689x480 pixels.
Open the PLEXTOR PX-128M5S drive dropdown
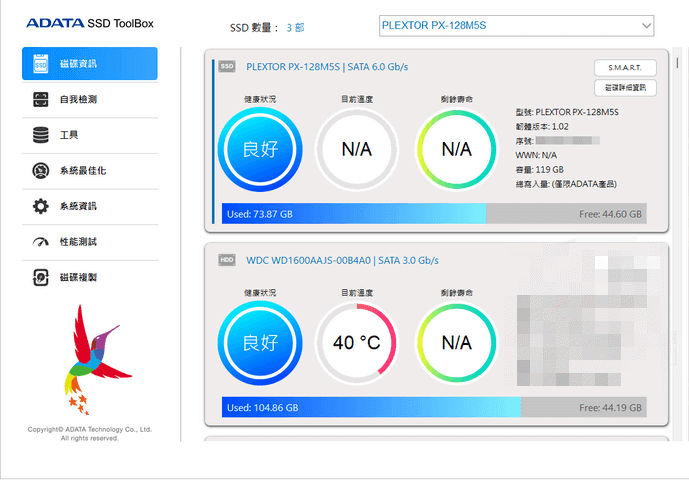pyautogui.click(x=516, y=25)
